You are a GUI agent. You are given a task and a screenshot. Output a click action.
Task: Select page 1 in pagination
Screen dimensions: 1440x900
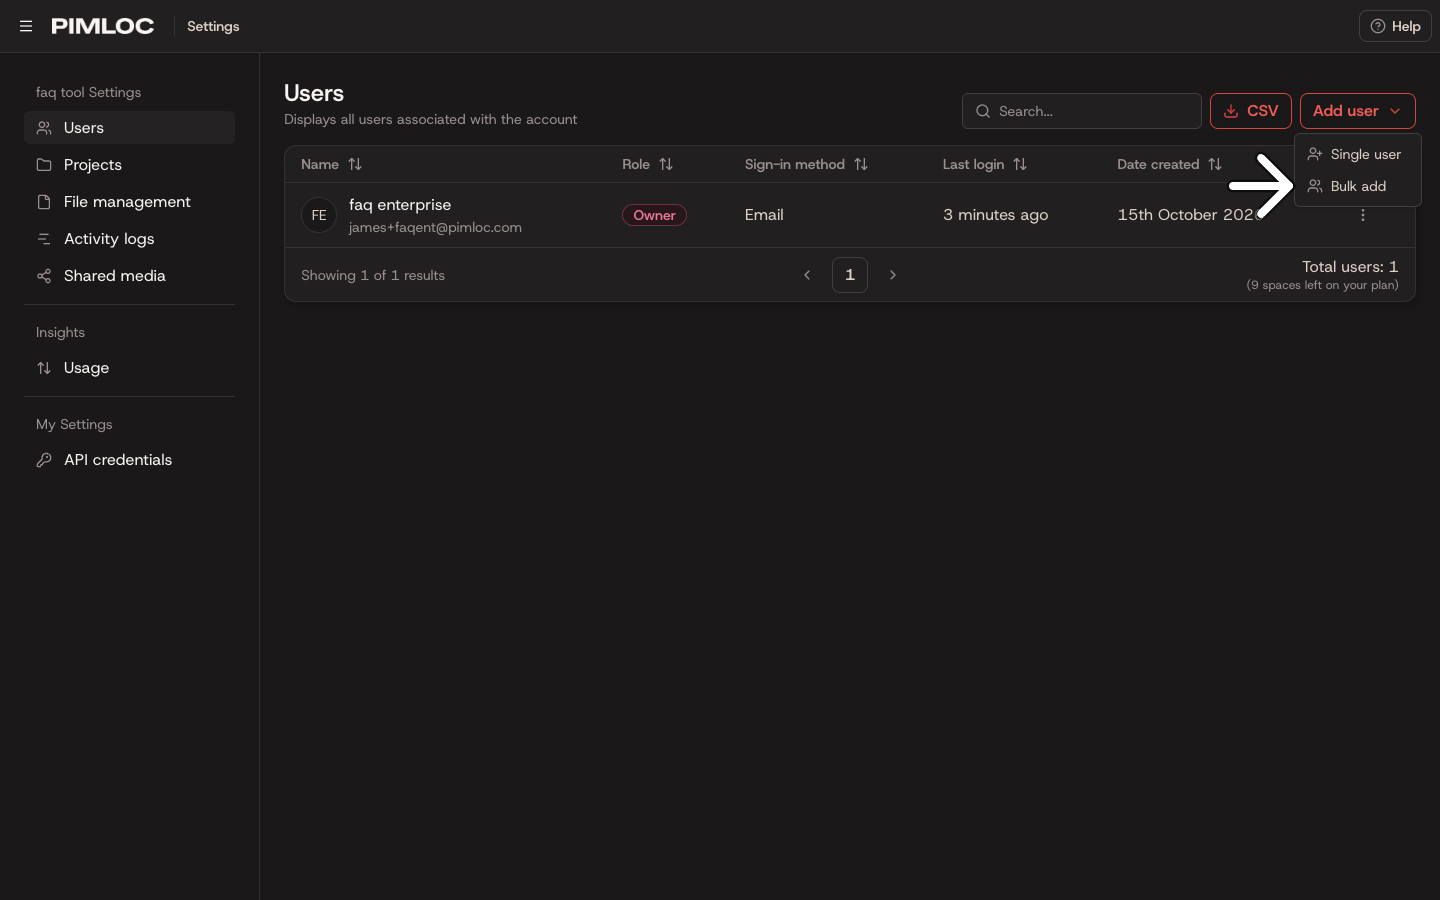pyautogui.click(x=850, y=275)
